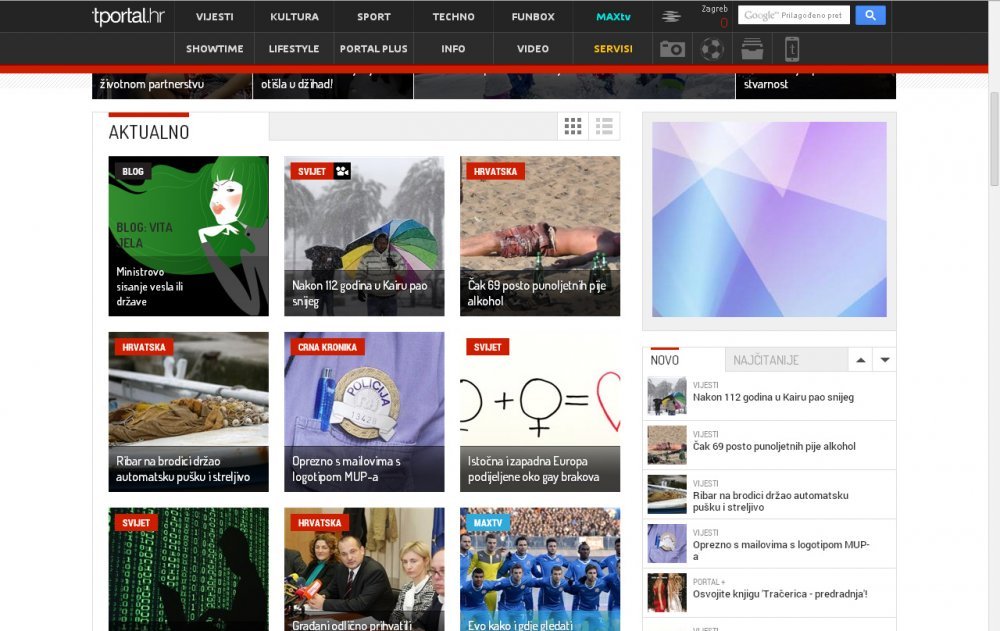Click the MAXTV tag on football card
The width and height of the screenshot is (1000, 631).
[488, 523]
